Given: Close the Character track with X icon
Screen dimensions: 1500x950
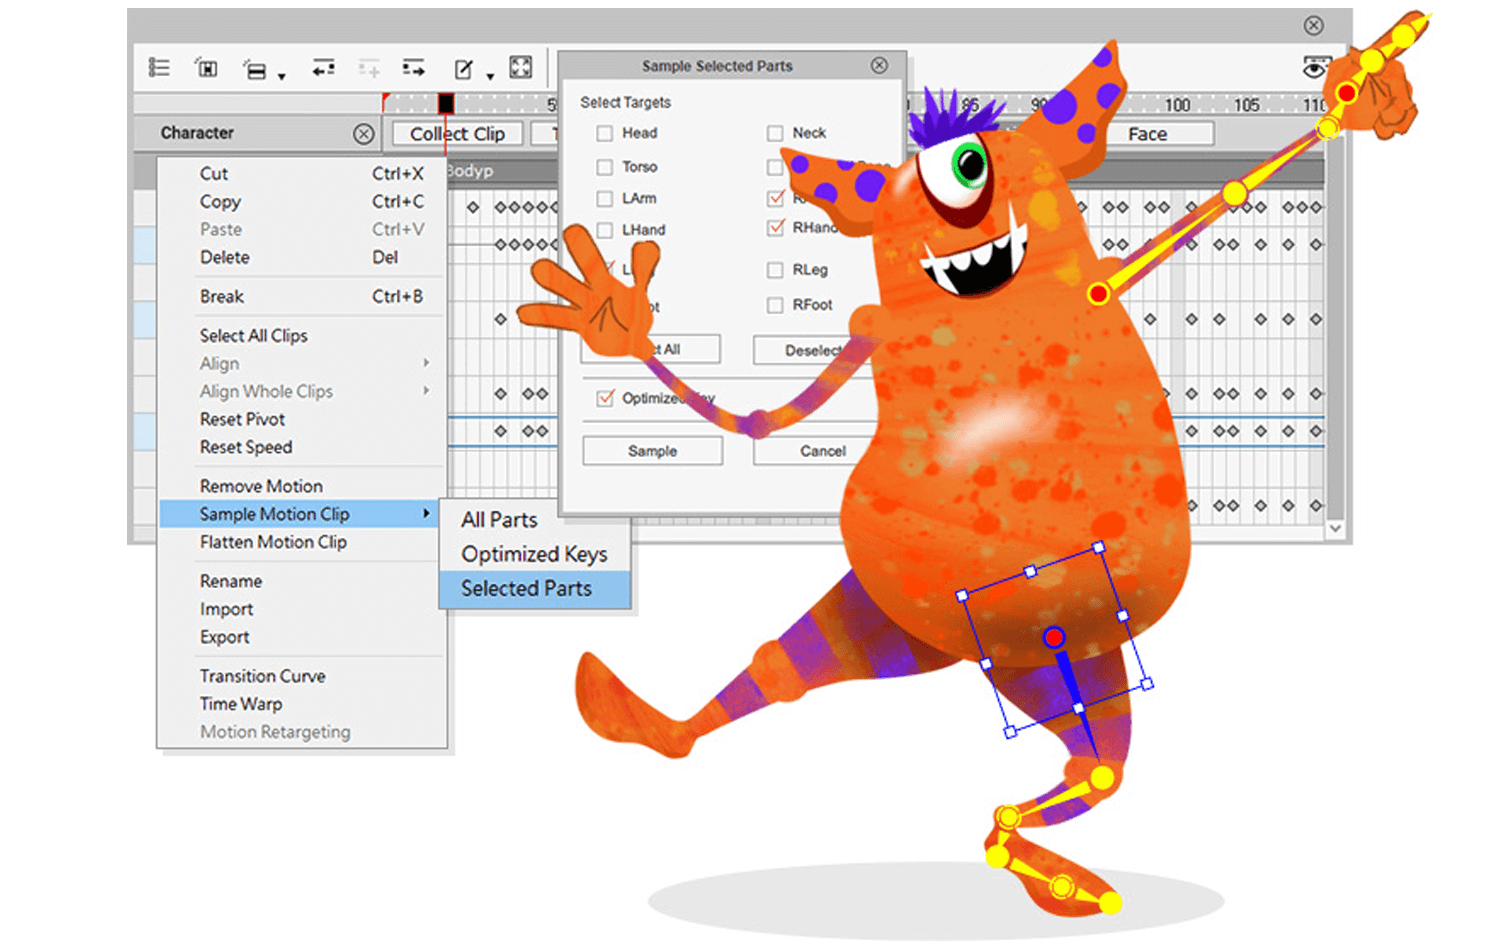Looking at the screenshot, I should click(x=364, y=133).
